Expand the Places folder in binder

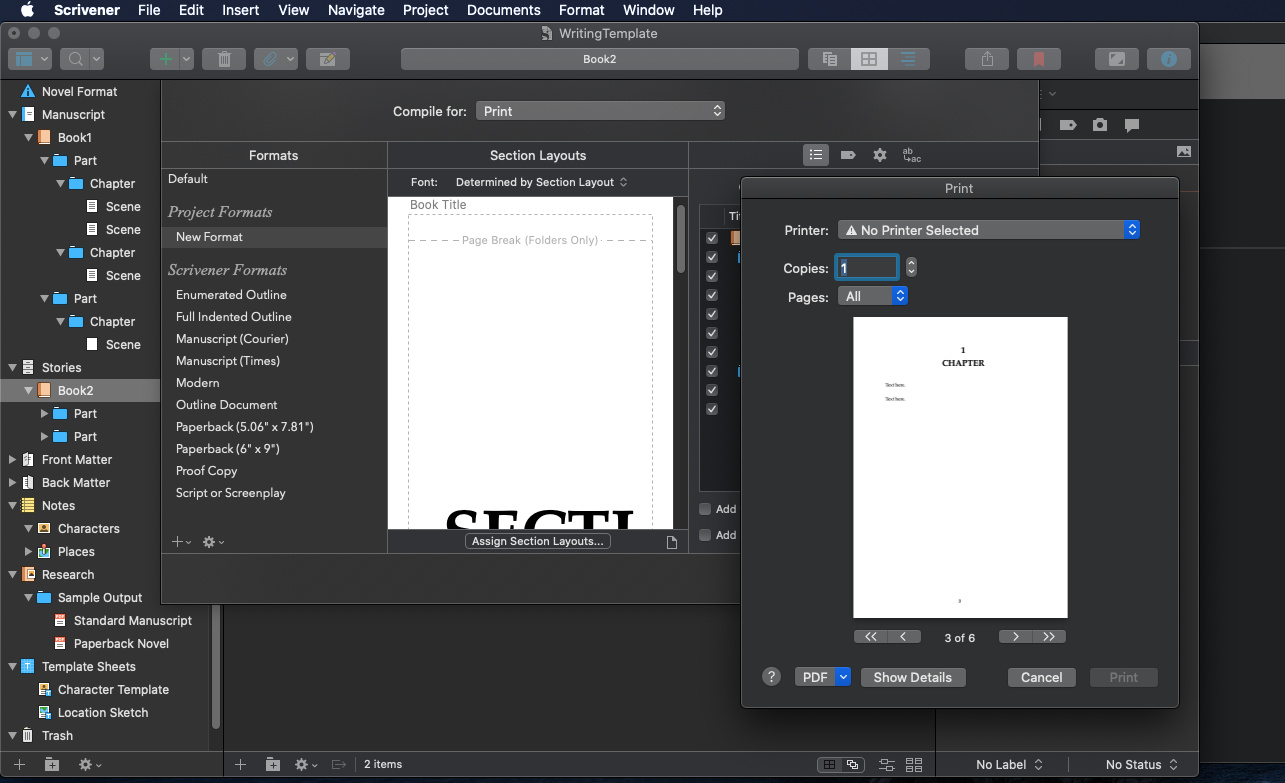(28, 552)
